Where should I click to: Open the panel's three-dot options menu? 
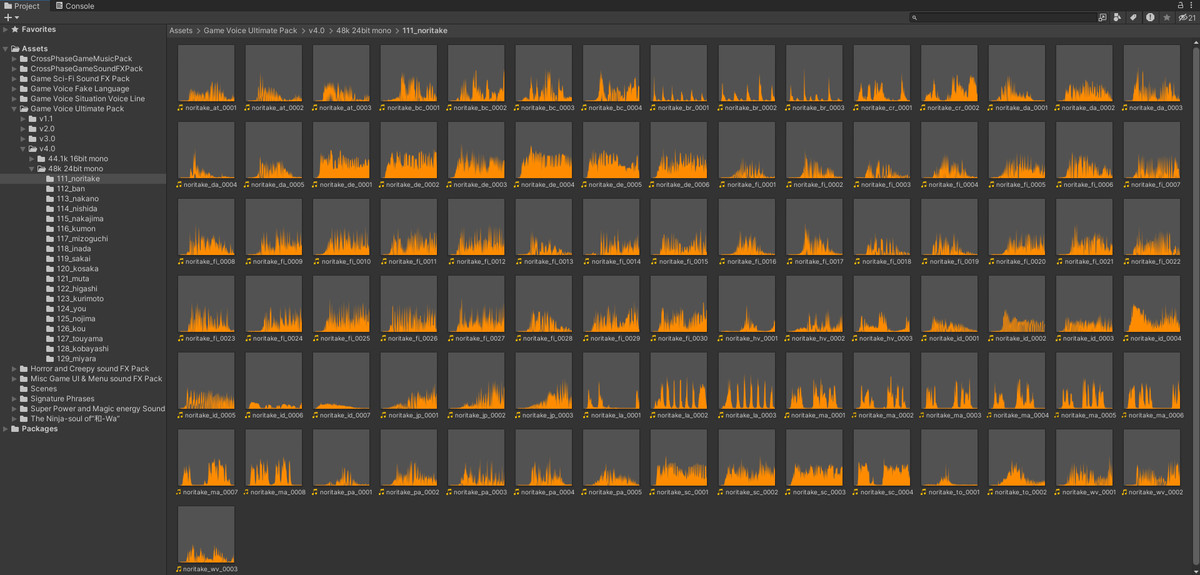tap(1193, 6)
